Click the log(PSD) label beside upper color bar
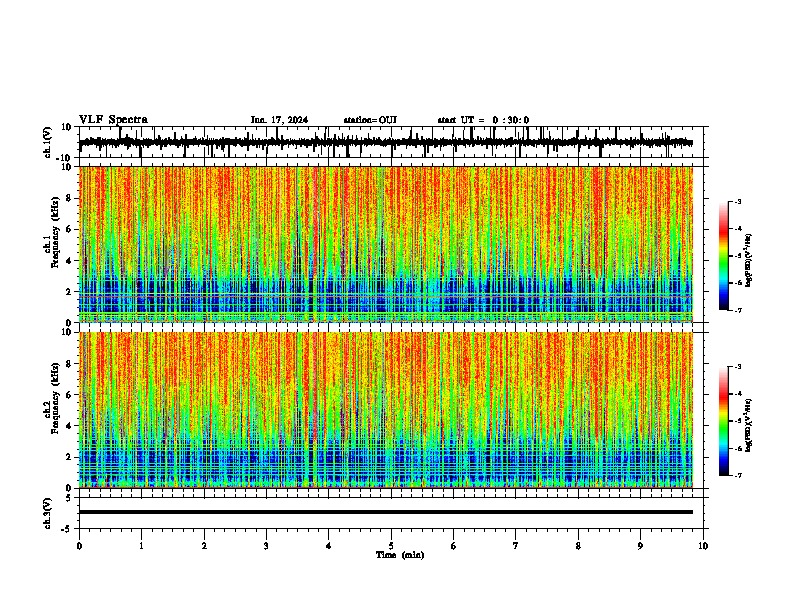The width and height of the screenshot is (792, 612). 748,260
